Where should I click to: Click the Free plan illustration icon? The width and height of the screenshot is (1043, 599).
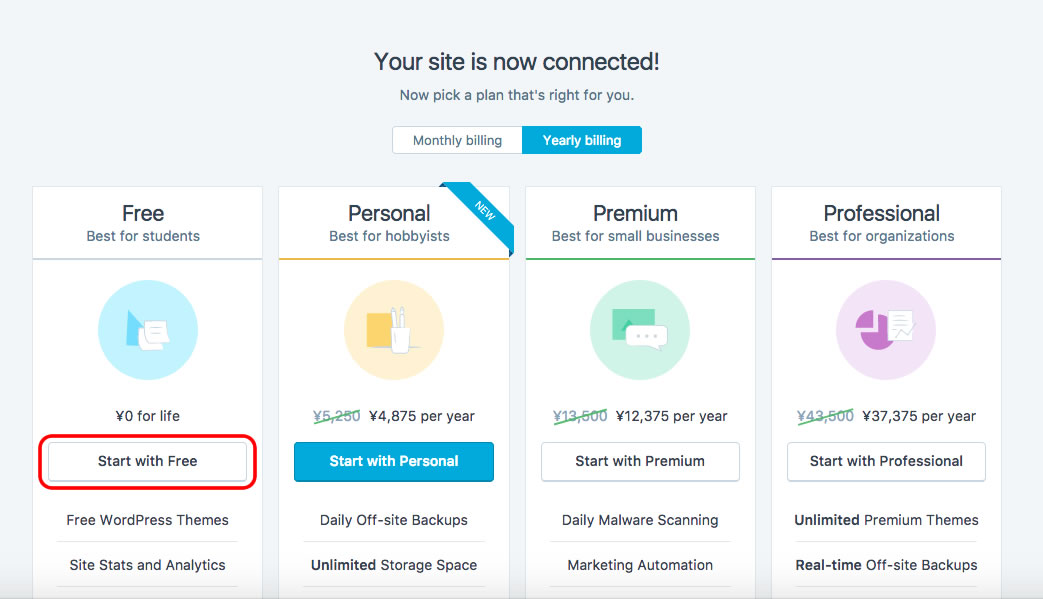[x=147, y=330]
